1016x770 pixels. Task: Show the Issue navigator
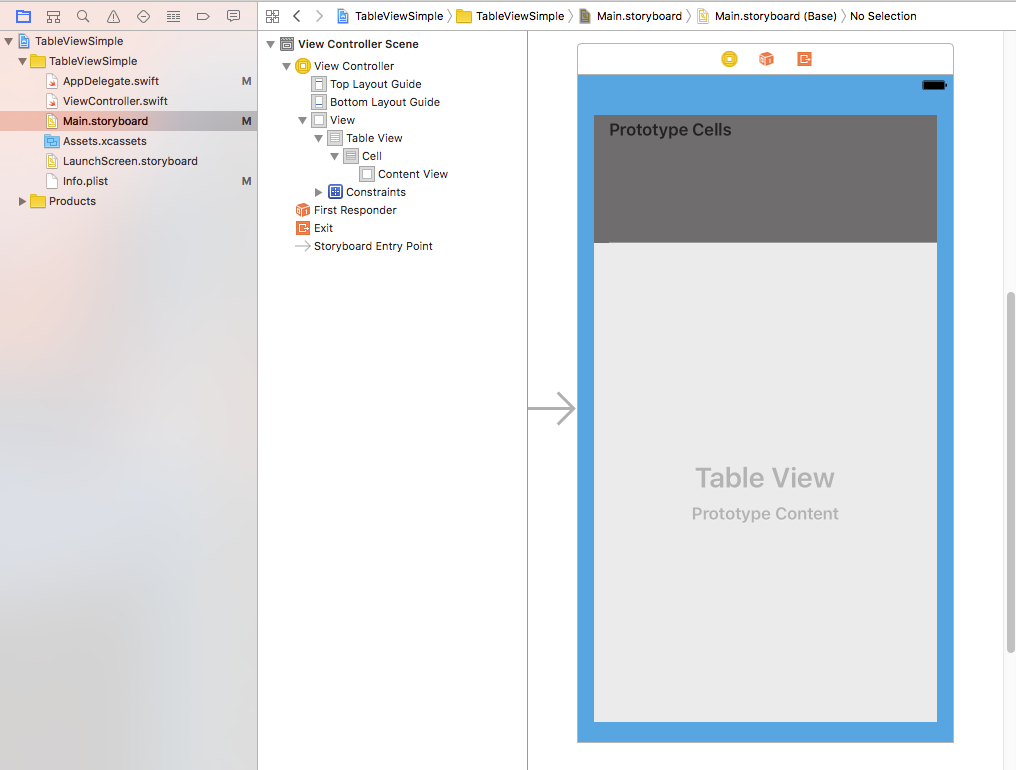click(x=113, y=16)
